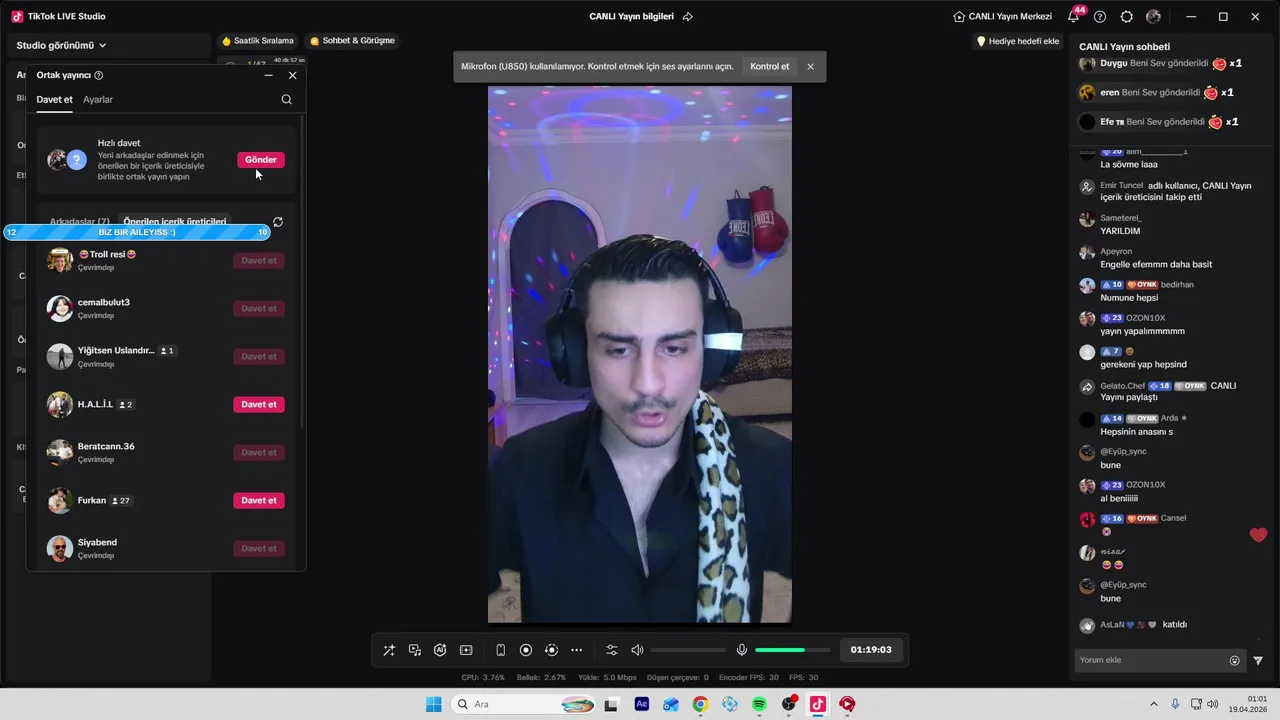Open Ortak yayıncı help info icon

coord(98,75)
